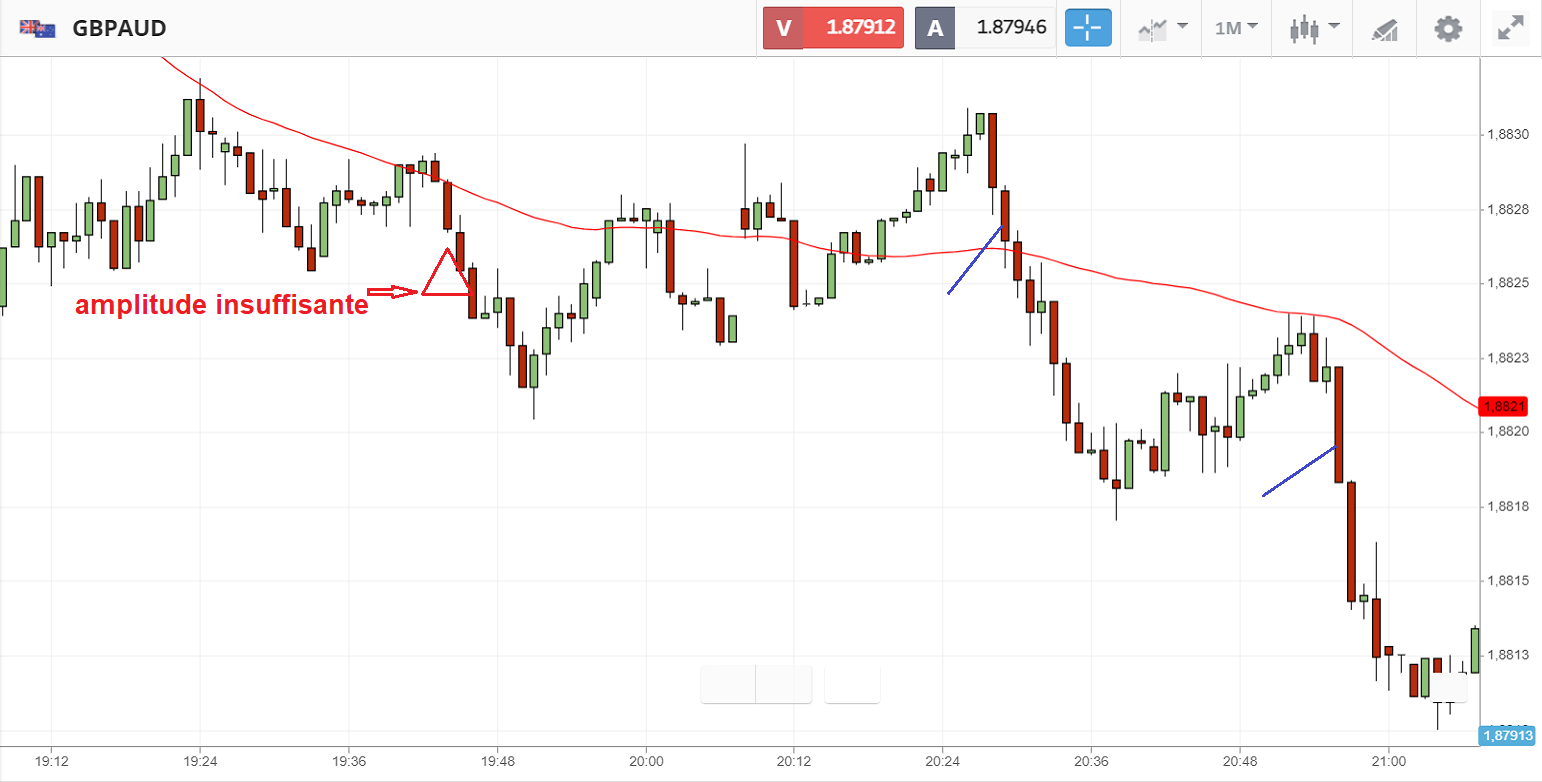Expand chart to fullscreen
The width and height of the screenshot is (1542, 782).
(1510, 28)
